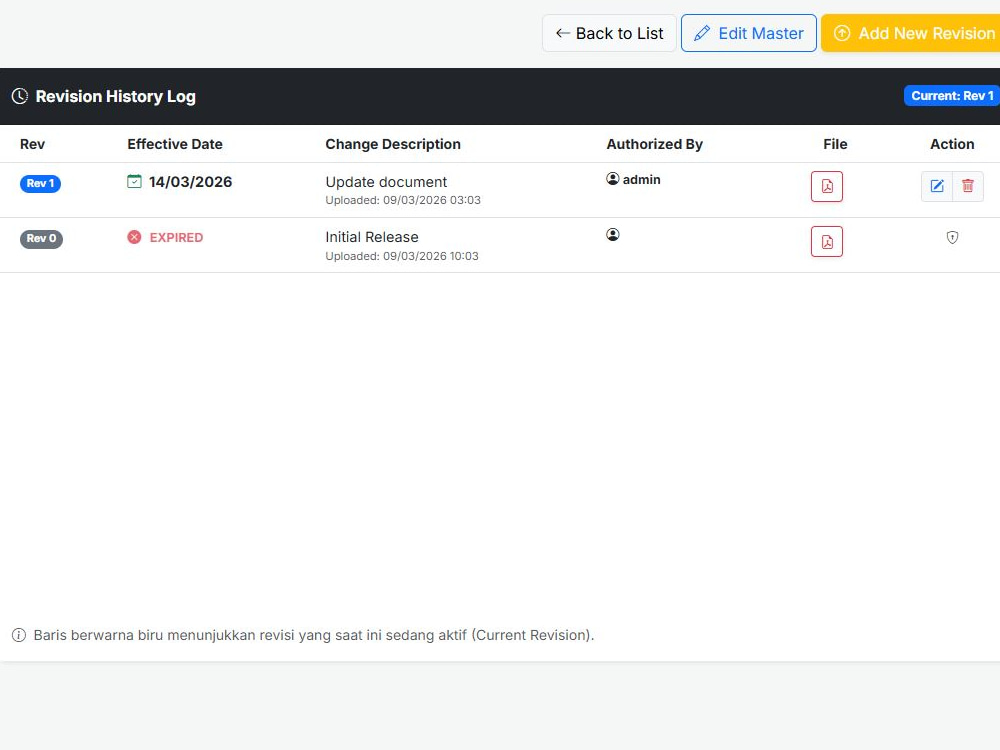Go back using Back to List
Viewport: 1000px width, 750px height.
pyautogui.click(x=609, y=33)
